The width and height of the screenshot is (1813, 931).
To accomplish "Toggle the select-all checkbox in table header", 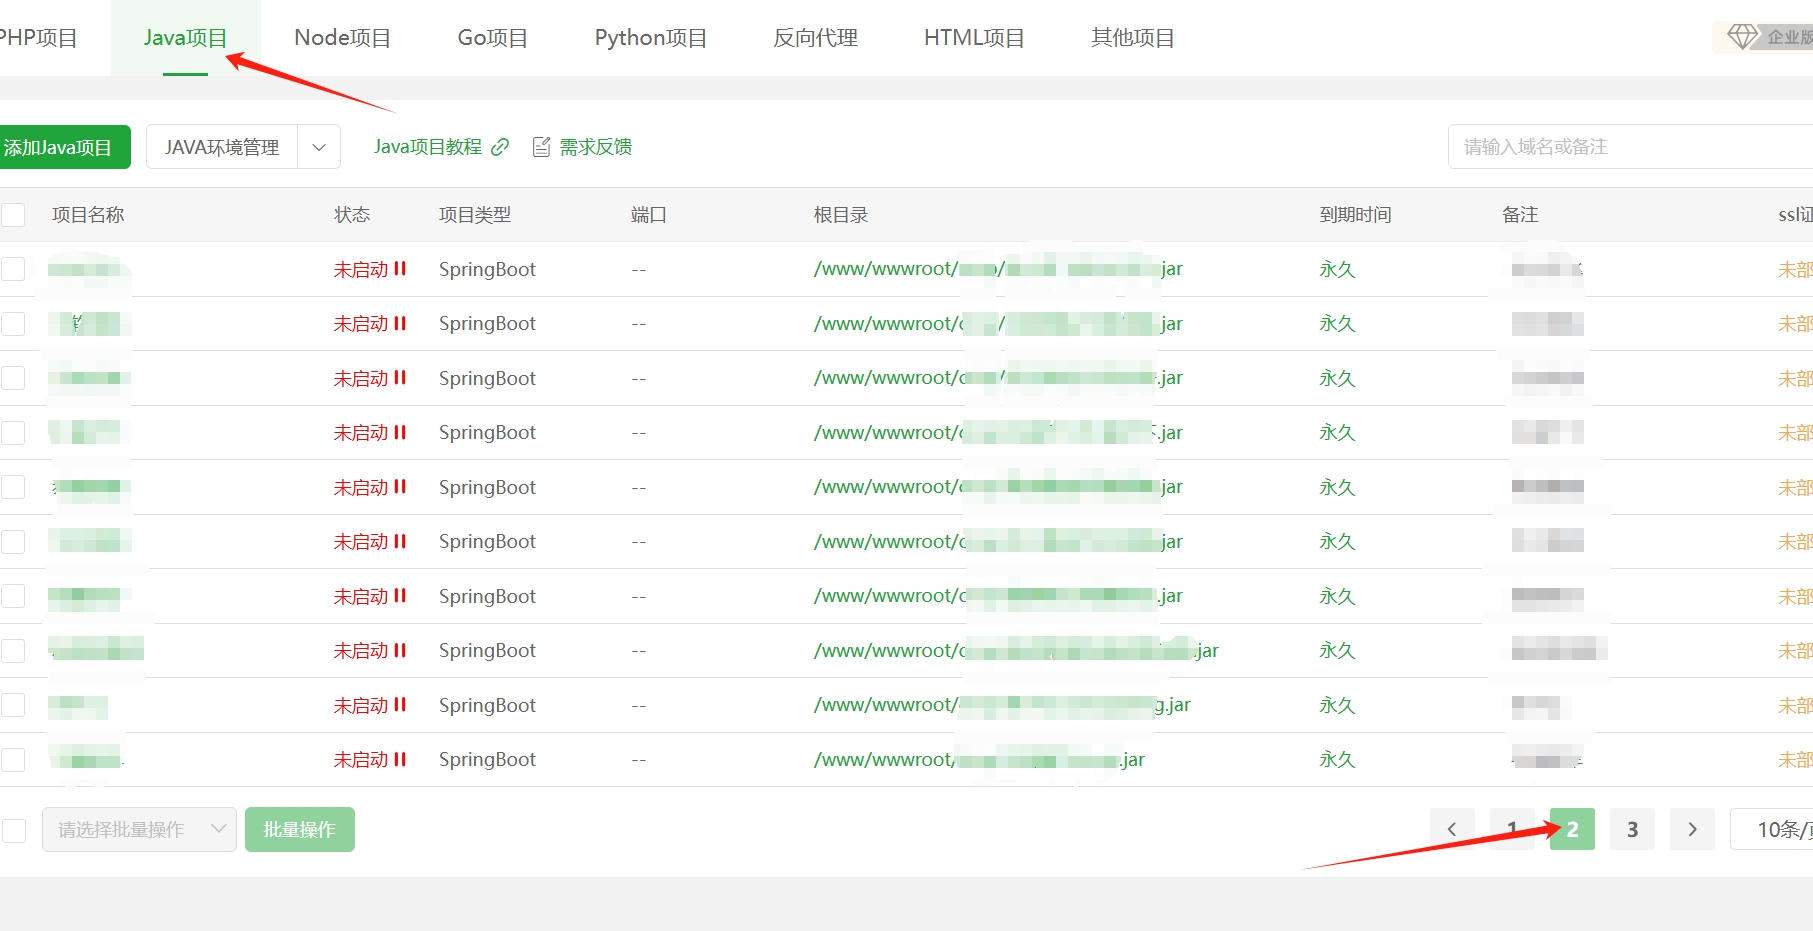I will click(x=13, y=215).
